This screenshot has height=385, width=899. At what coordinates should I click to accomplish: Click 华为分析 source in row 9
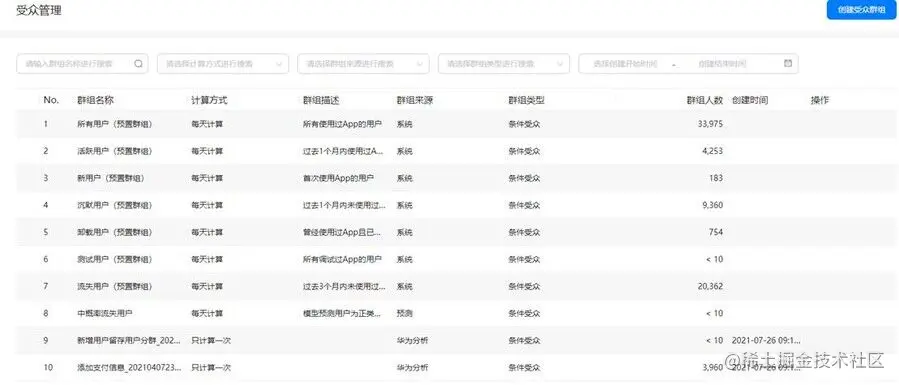[x=412, y=340]
